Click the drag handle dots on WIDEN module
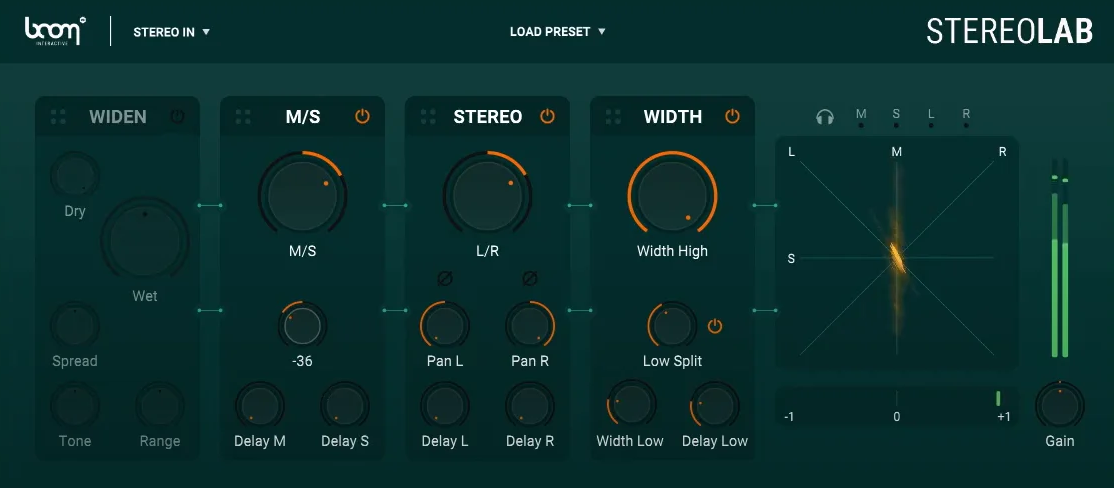1114x488 pixels. click(x=58, y=117)
